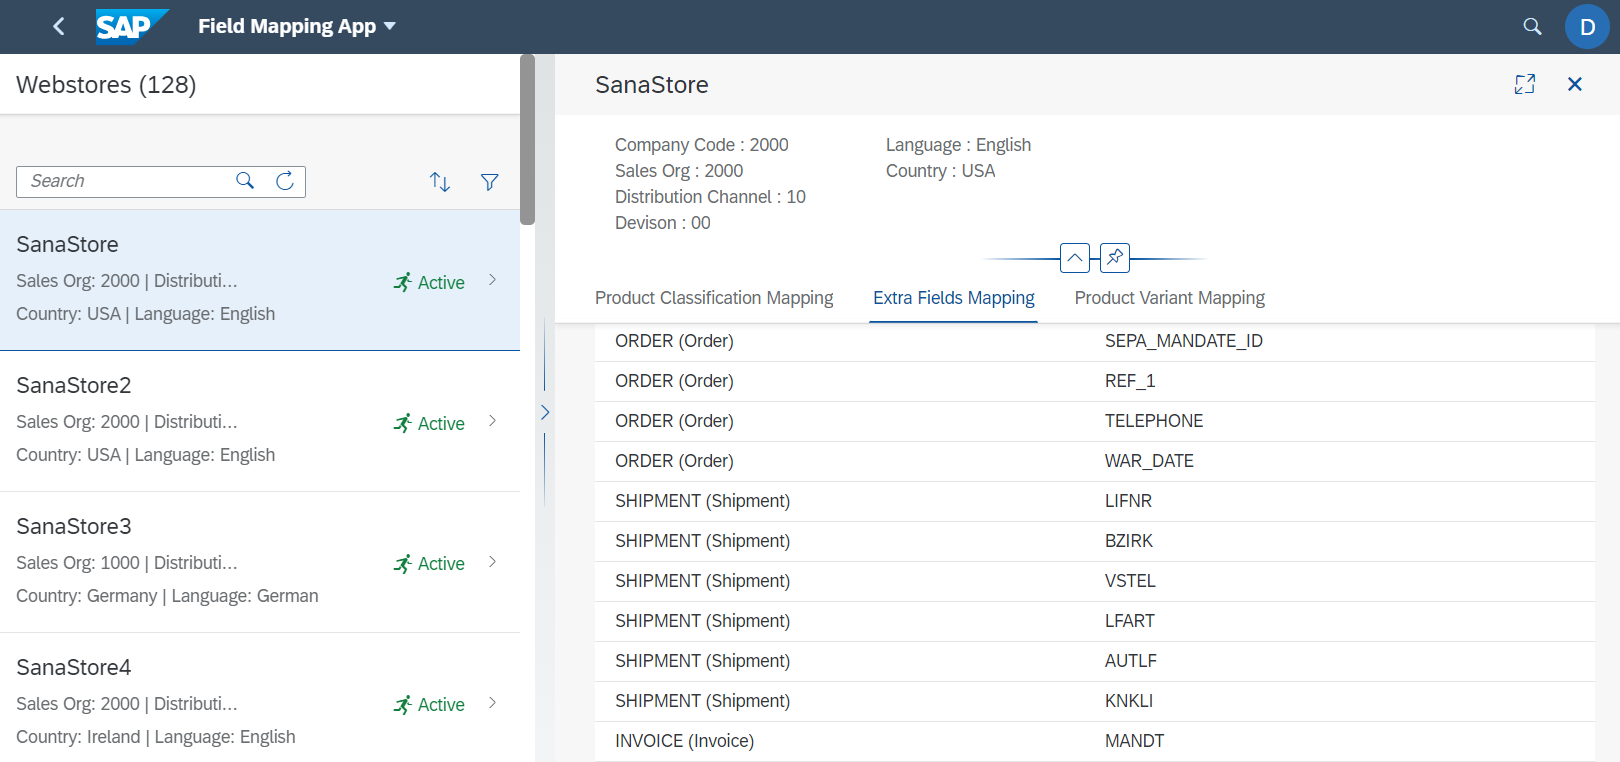The image size is (1620, 762).
Task: Click the Webstores list scrollbar thumb
Action: [x=527, y=140]
